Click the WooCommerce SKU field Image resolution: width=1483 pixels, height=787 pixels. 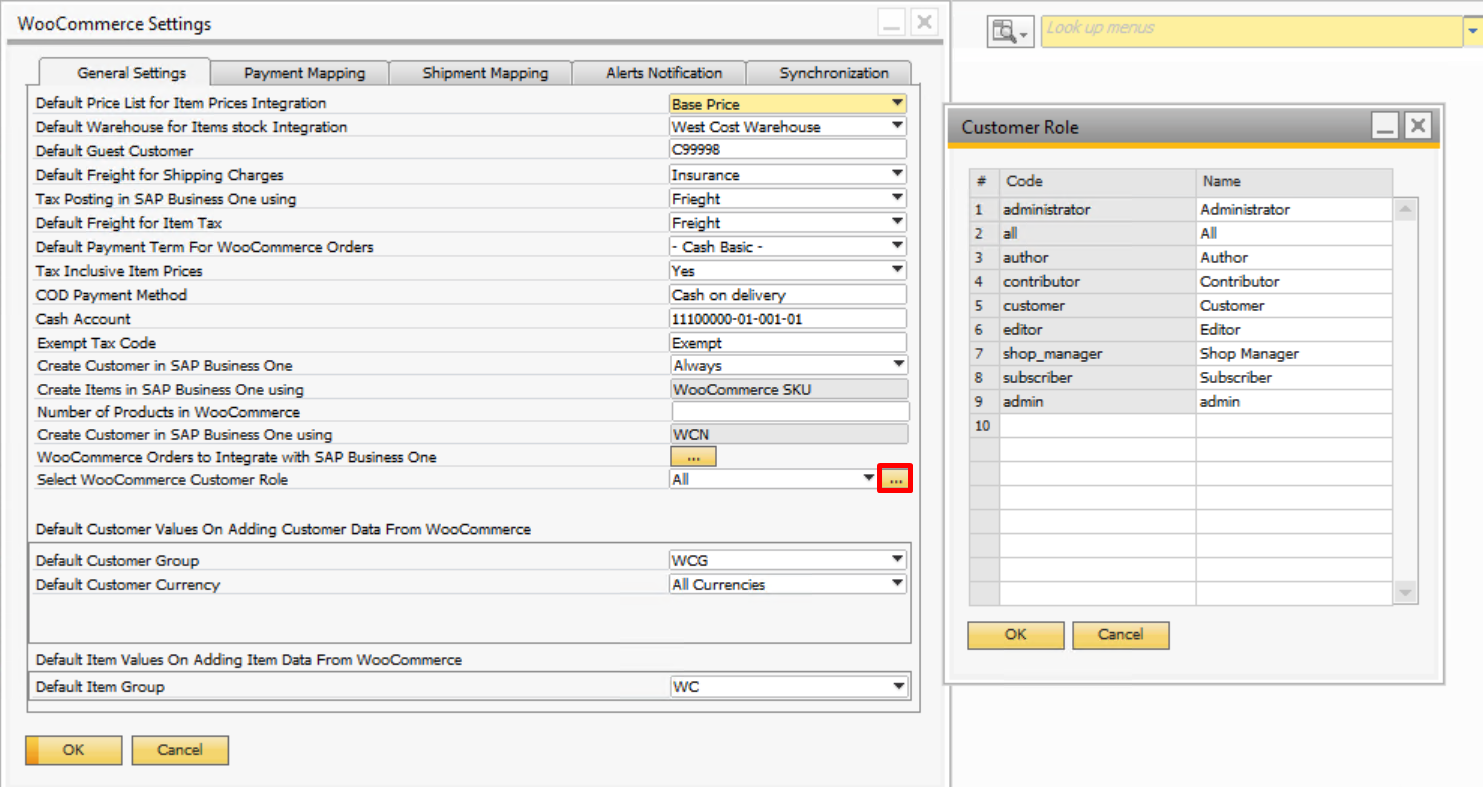(x=789, y=390)
